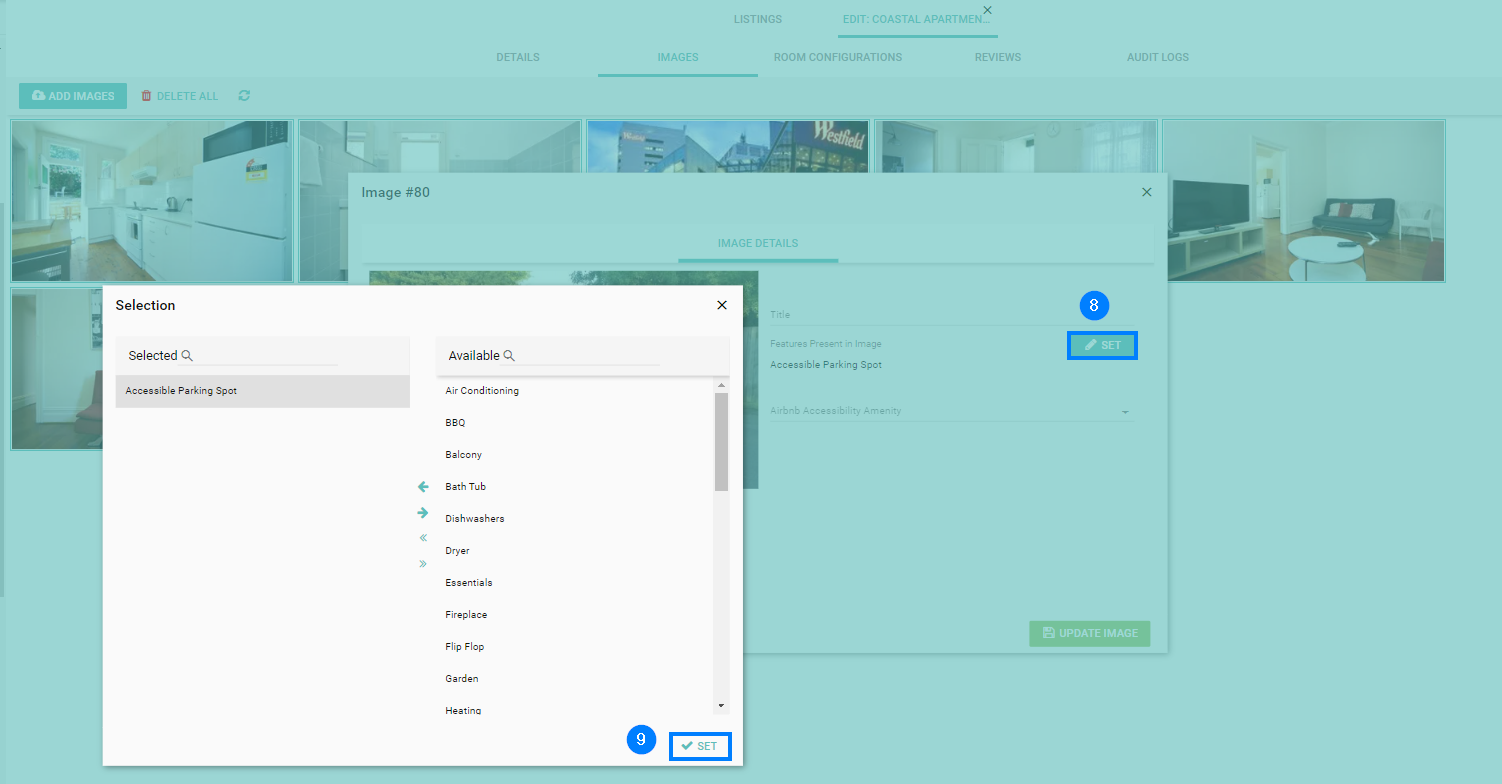Close the Selection dialog with X

point(722,305)
